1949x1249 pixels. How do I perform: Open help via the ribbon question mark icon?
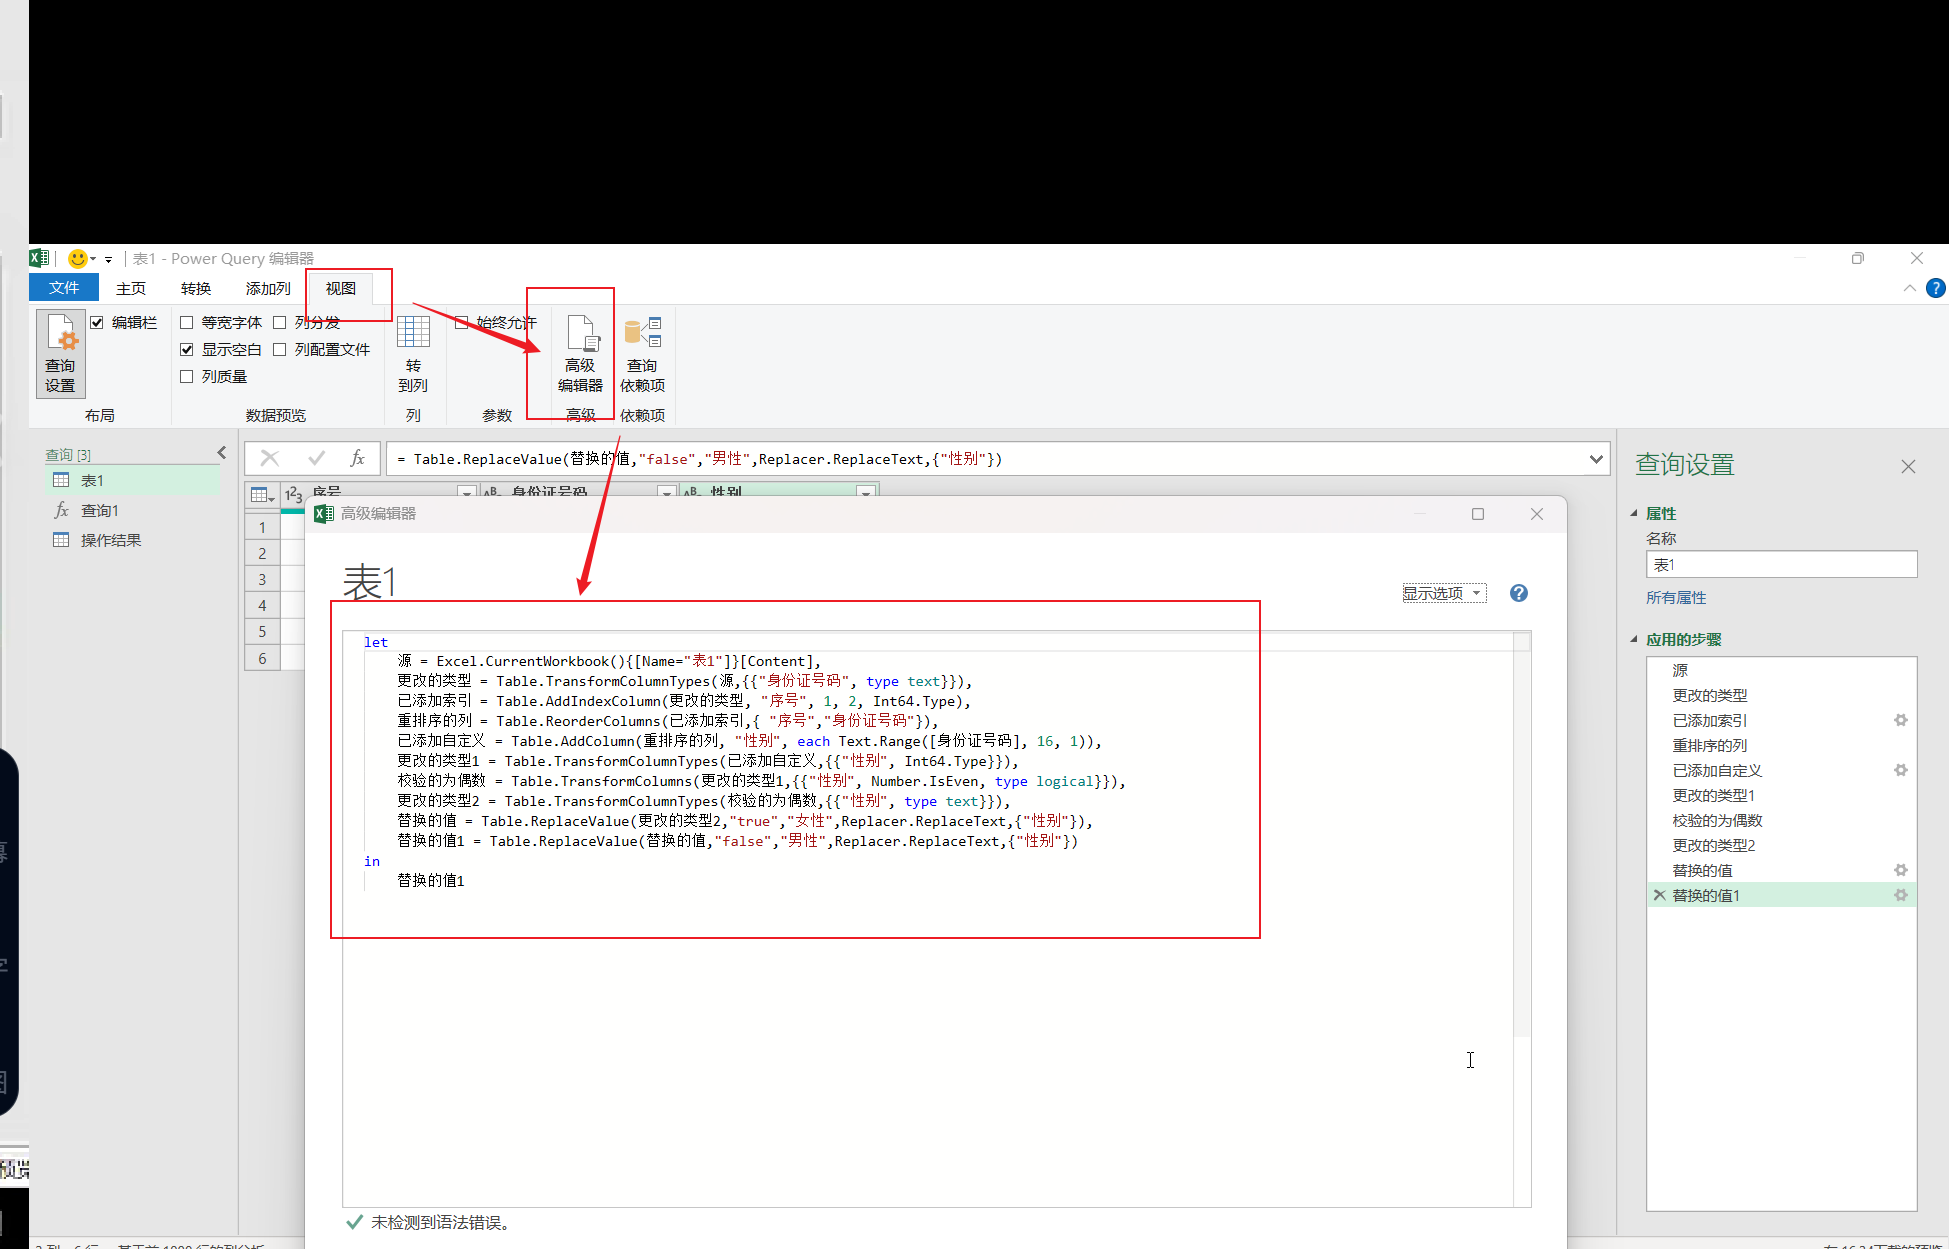1936,288
